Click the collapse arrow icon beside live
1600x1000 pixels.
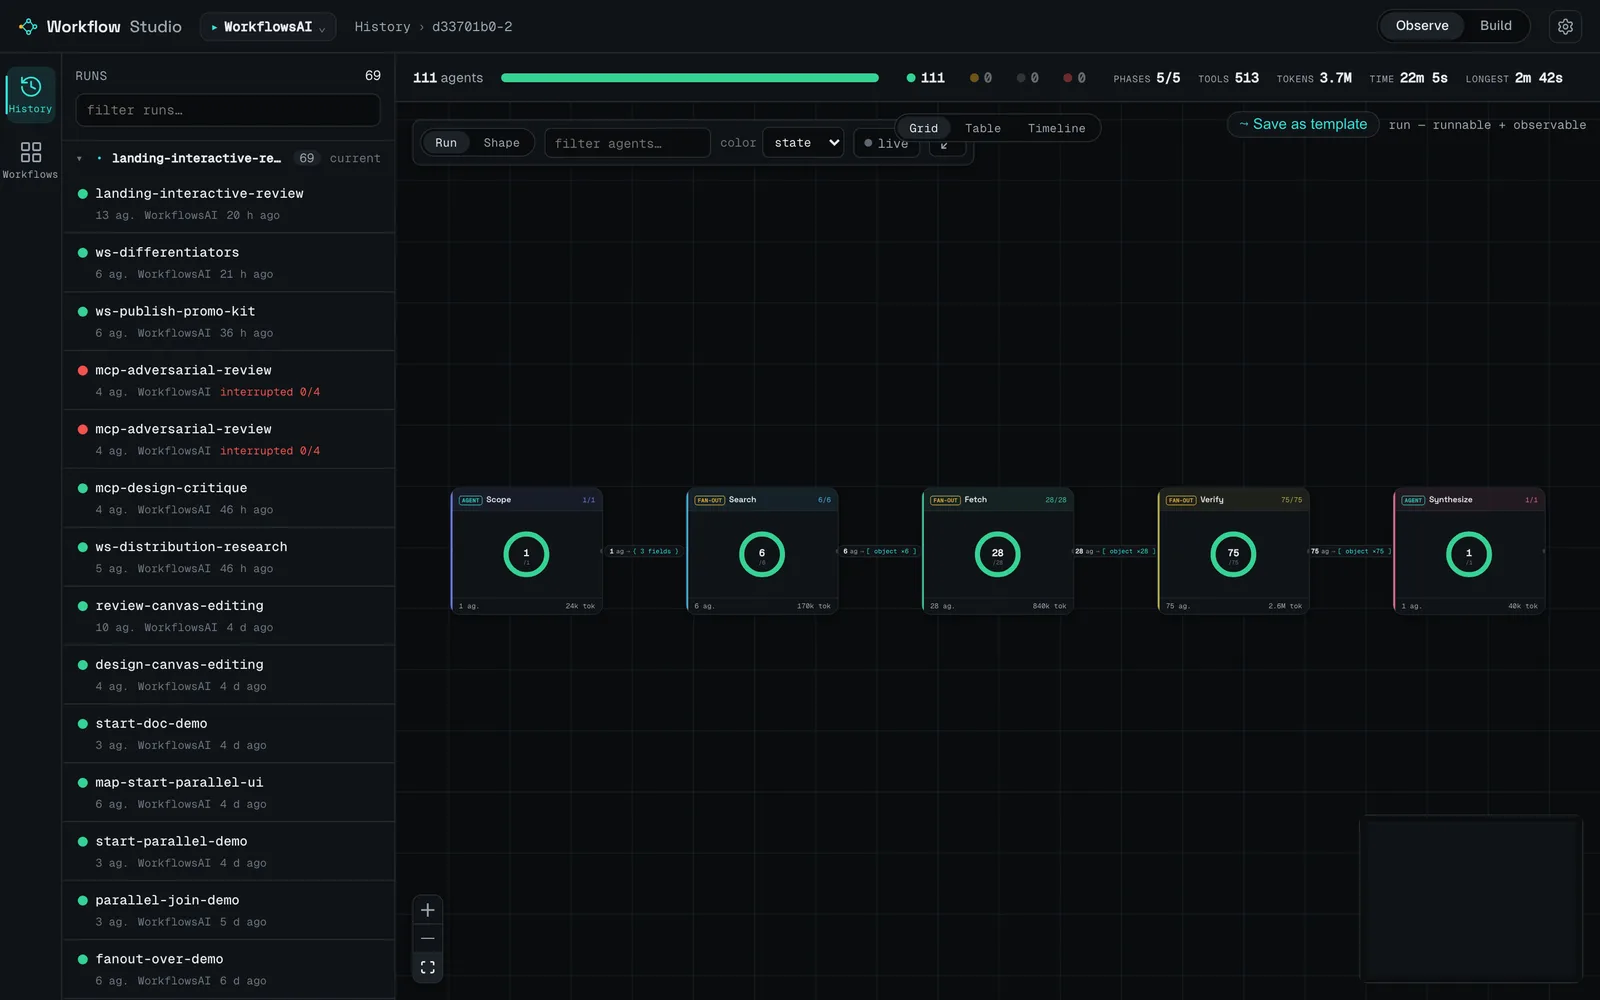pos(946,146)
